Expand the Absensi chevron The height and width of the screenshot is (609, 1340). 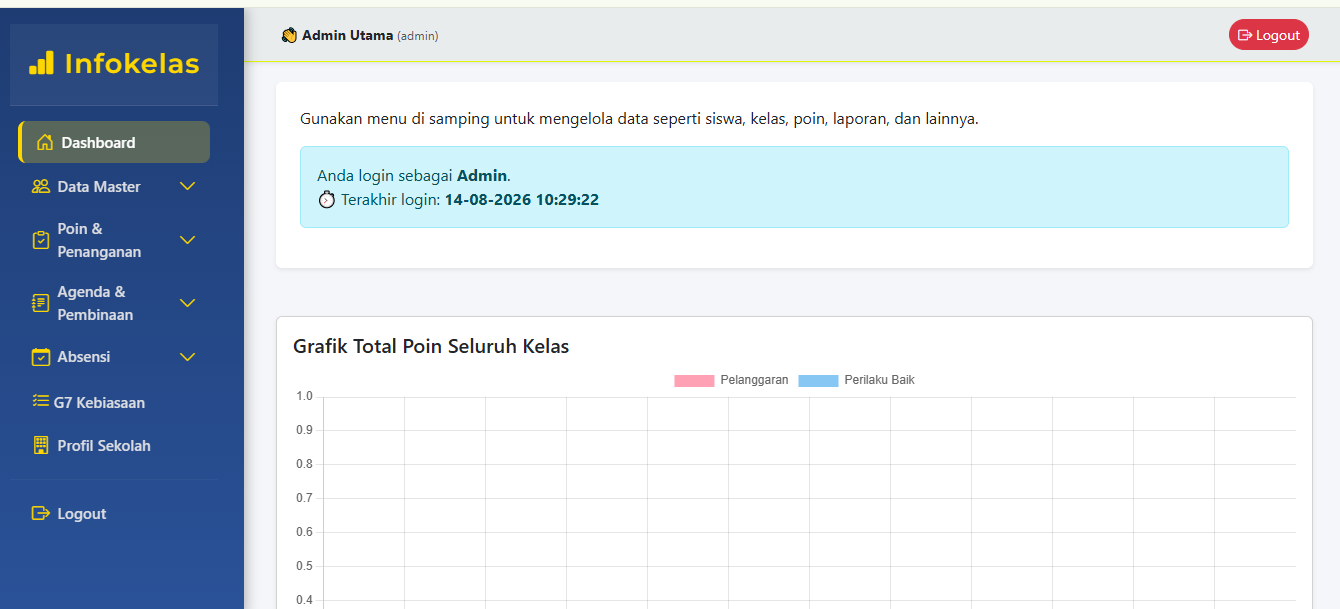187,357
